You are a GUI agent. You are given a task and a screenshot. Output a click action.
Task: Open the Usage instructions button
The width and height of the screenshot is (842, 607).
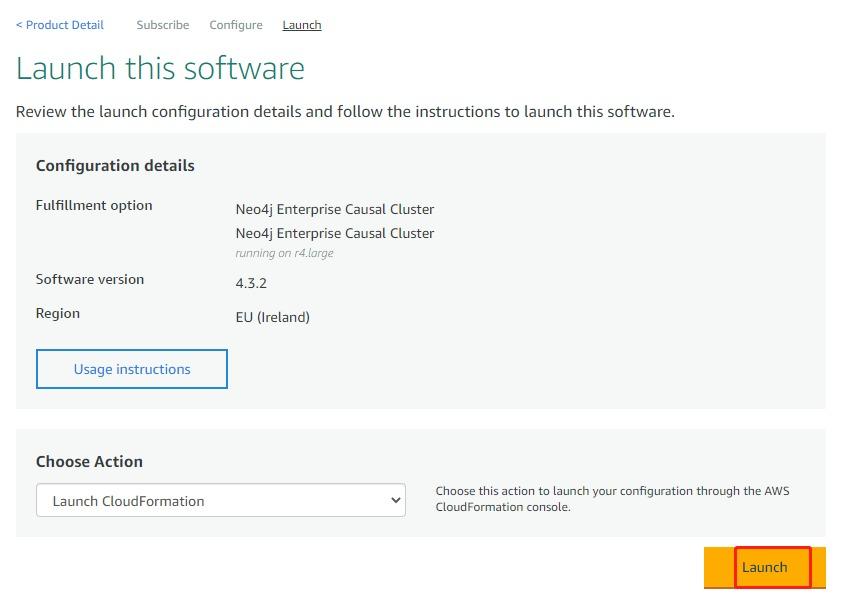[132, 369]
